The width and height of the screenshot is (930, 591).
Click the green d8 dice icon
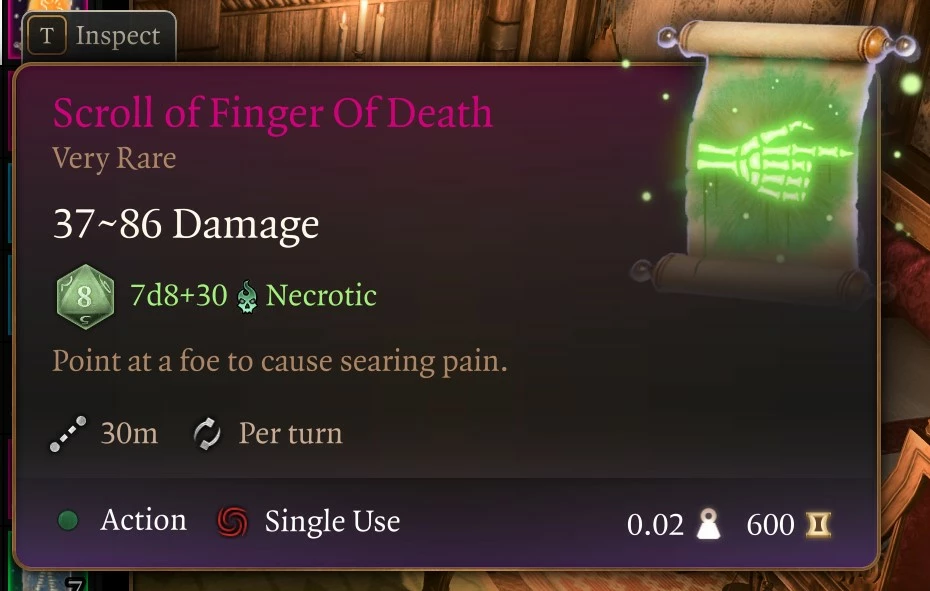tap(85, 297)
